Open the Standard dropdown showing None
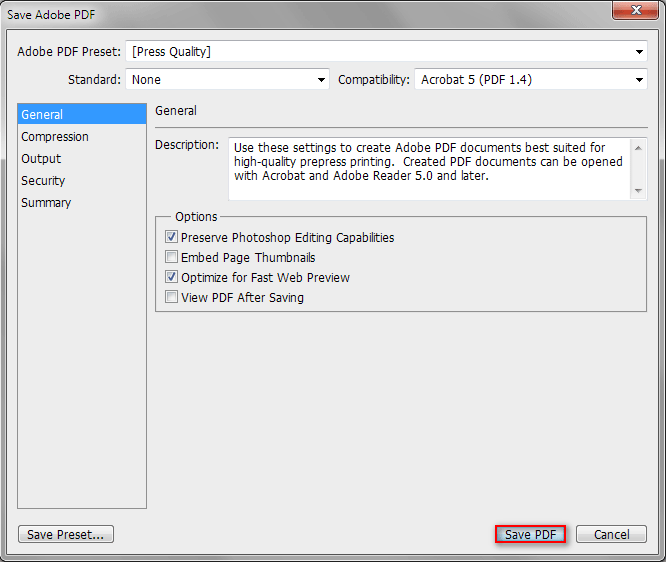Viewport: 666px width, 562px height. (227, 79)
